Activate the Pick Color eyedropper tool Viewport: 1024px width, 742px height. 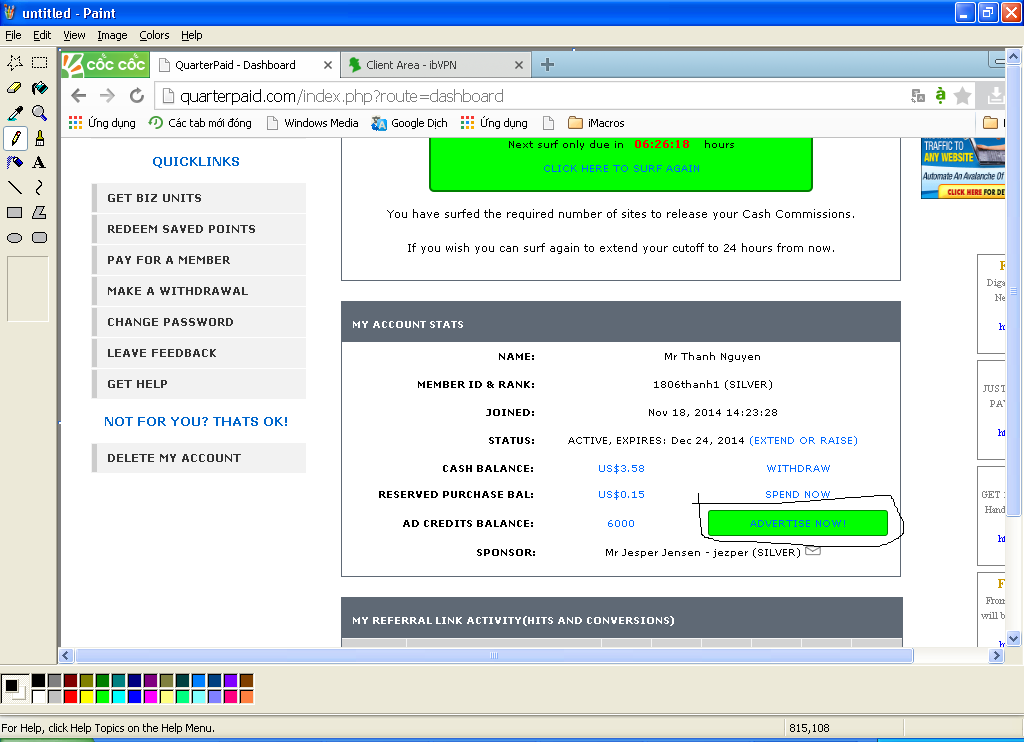tap(15, 113)
